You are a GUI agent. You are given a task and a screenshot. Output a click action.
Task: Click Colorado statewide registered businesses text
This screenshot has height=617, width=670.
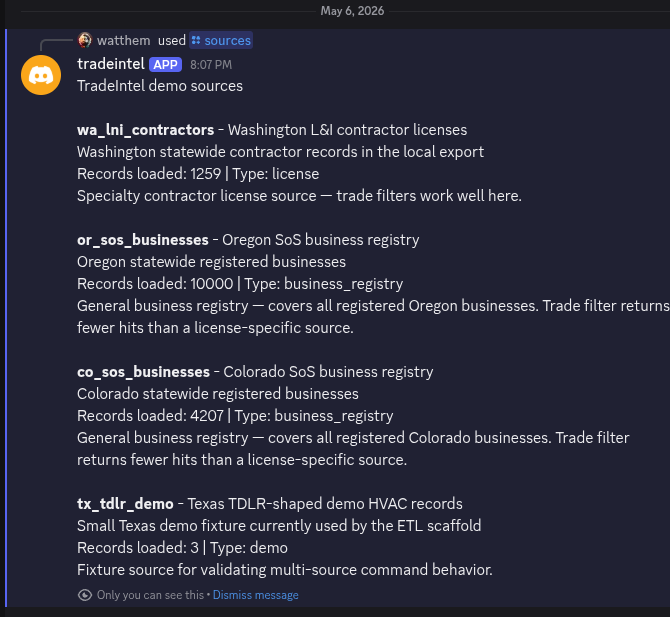[x=218, y=394]
